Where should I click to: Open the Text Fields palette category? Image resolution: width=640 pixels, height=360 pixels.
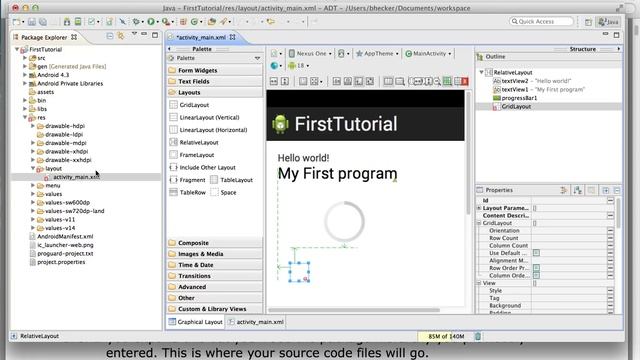[215, 81]
